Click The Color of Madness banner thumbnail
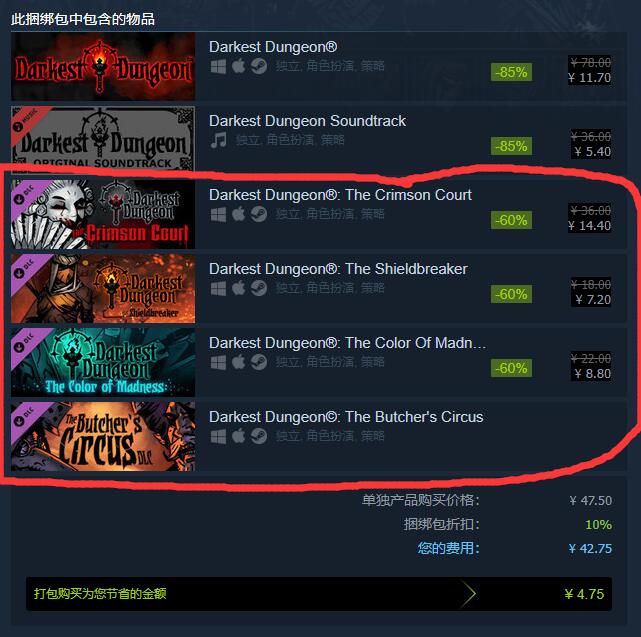Image resolution: width=641 pixels, height=637 pixels. click(x=103, y=363)
